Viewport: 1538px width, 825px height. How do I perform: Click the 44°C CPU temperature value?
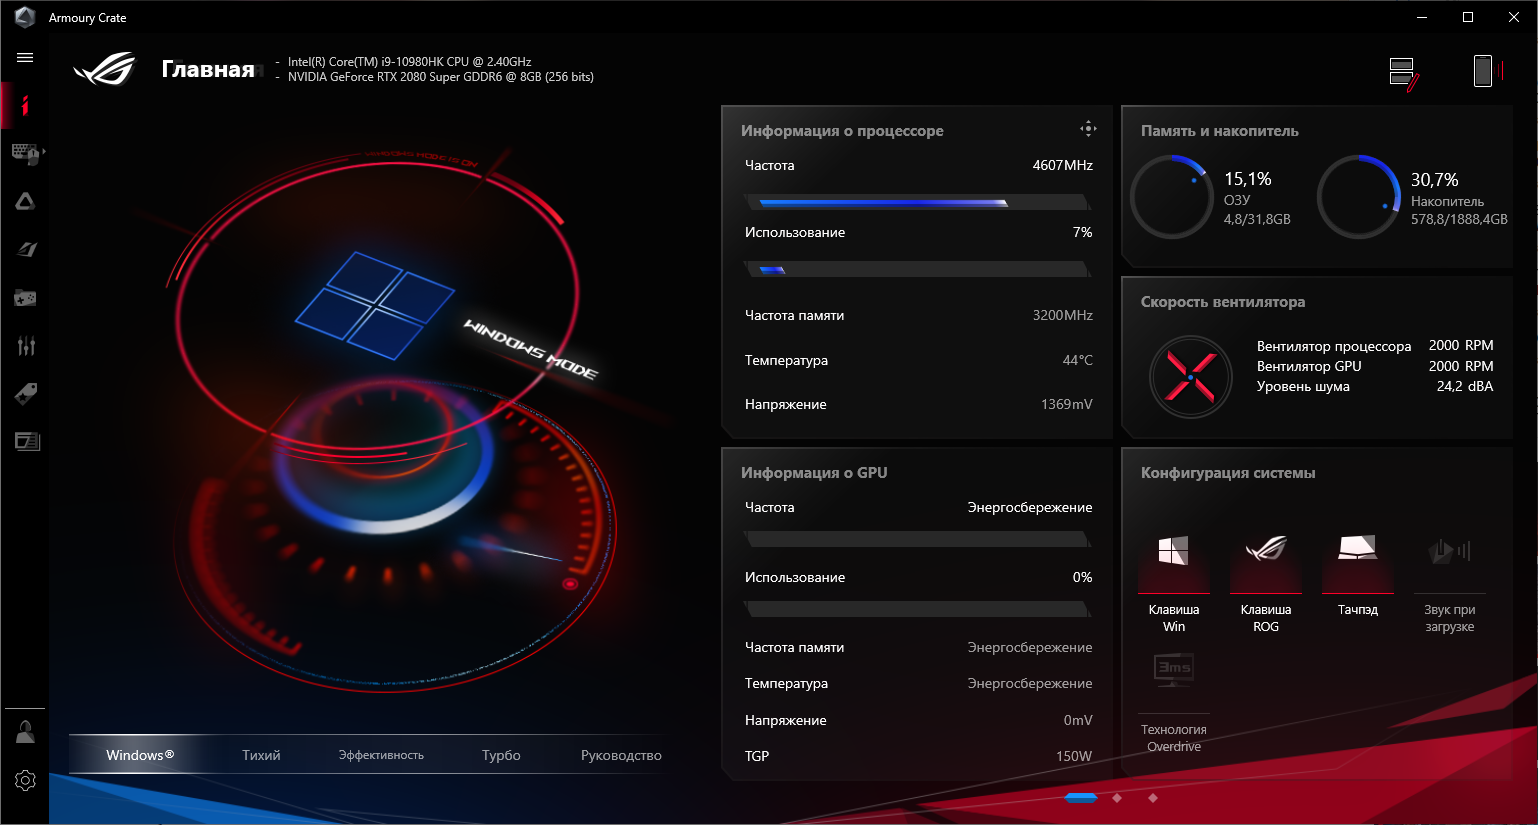(1078, 360)
